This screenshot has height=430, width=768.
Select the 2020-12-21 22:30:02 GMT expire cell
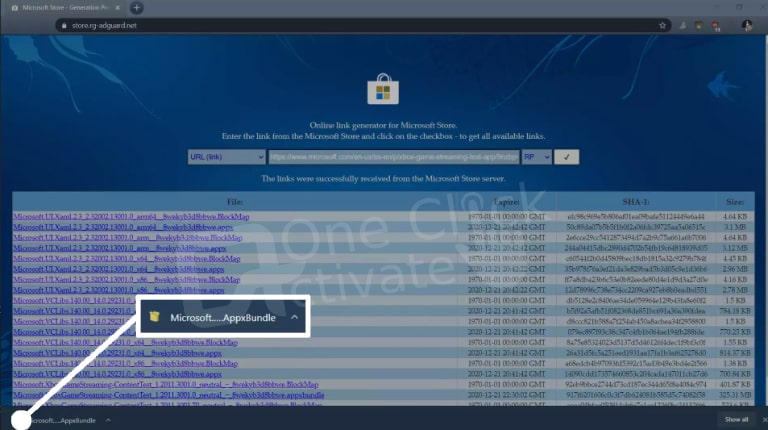click(506, 395)
